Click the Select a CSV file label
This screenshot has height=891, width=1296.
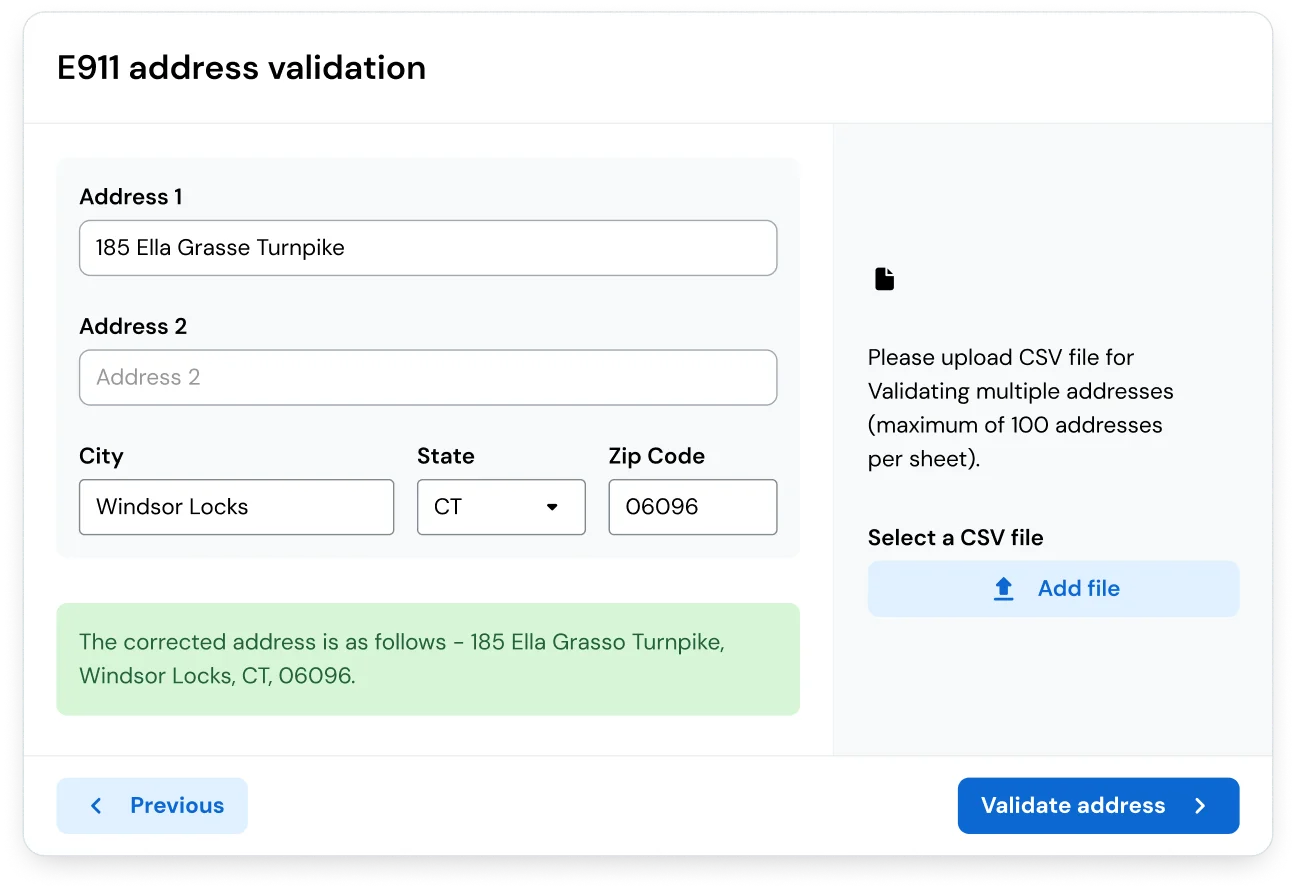tap(955, 537)
